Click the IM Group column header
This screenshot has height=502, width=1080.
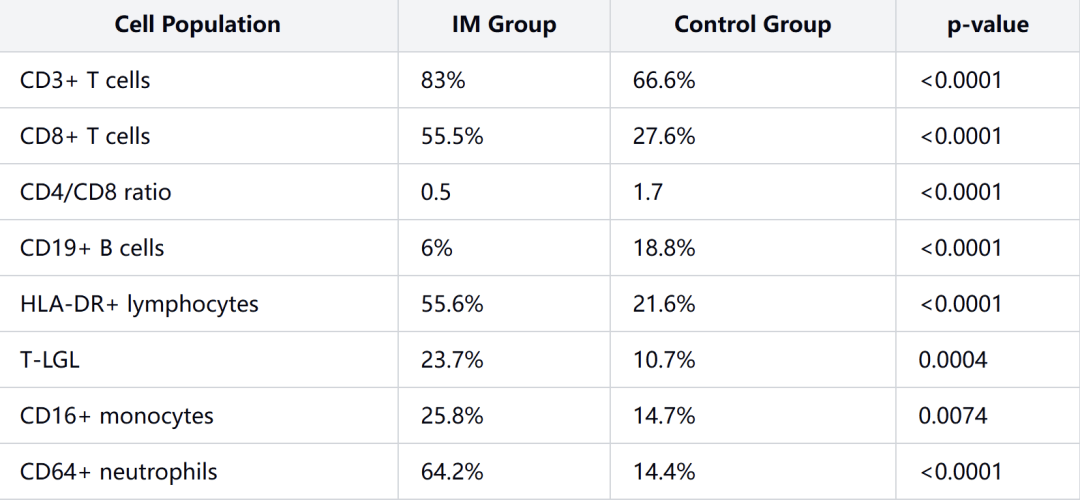(503, 25)
